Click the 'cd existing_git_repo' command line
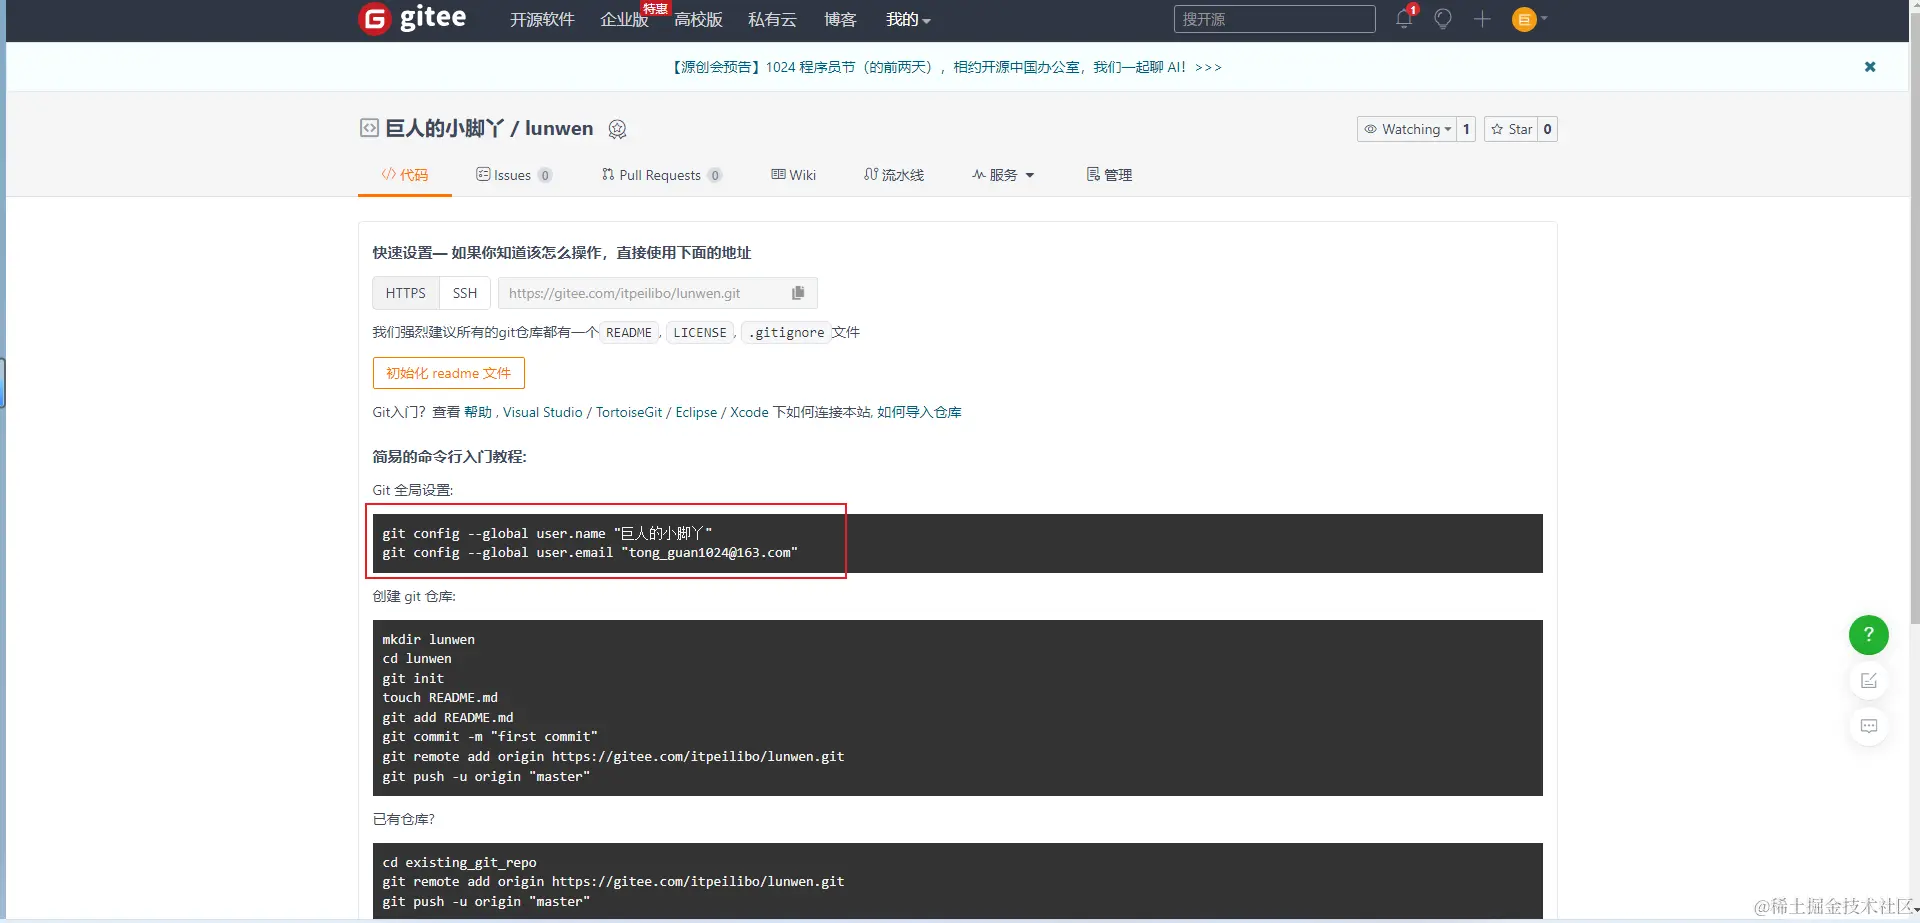 point(459,862)
